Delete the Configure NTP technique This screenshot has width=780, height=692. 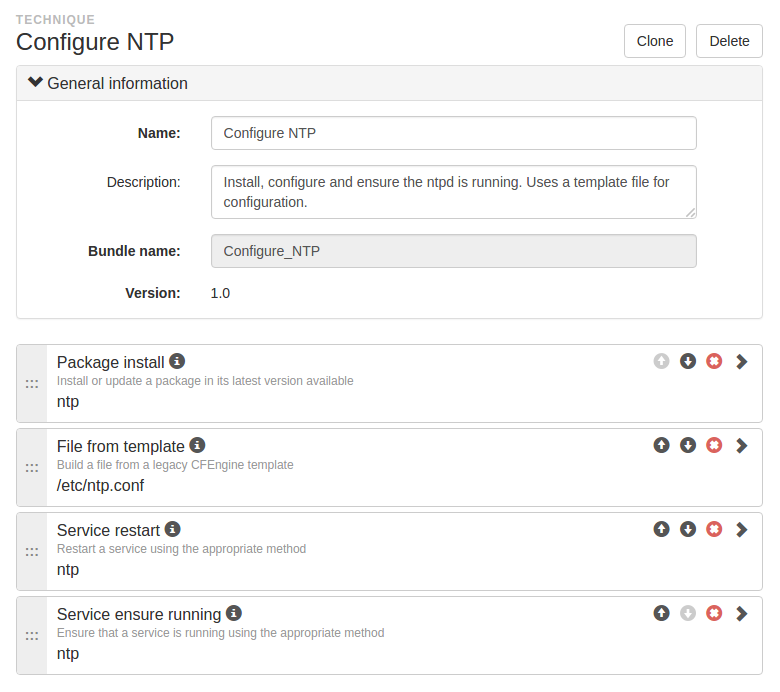pos(729,41)
